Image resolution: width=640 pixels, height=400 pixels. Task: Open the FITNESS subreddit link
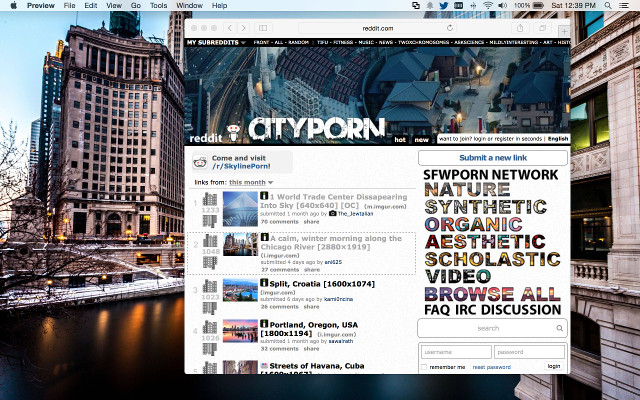click(343, 42)
